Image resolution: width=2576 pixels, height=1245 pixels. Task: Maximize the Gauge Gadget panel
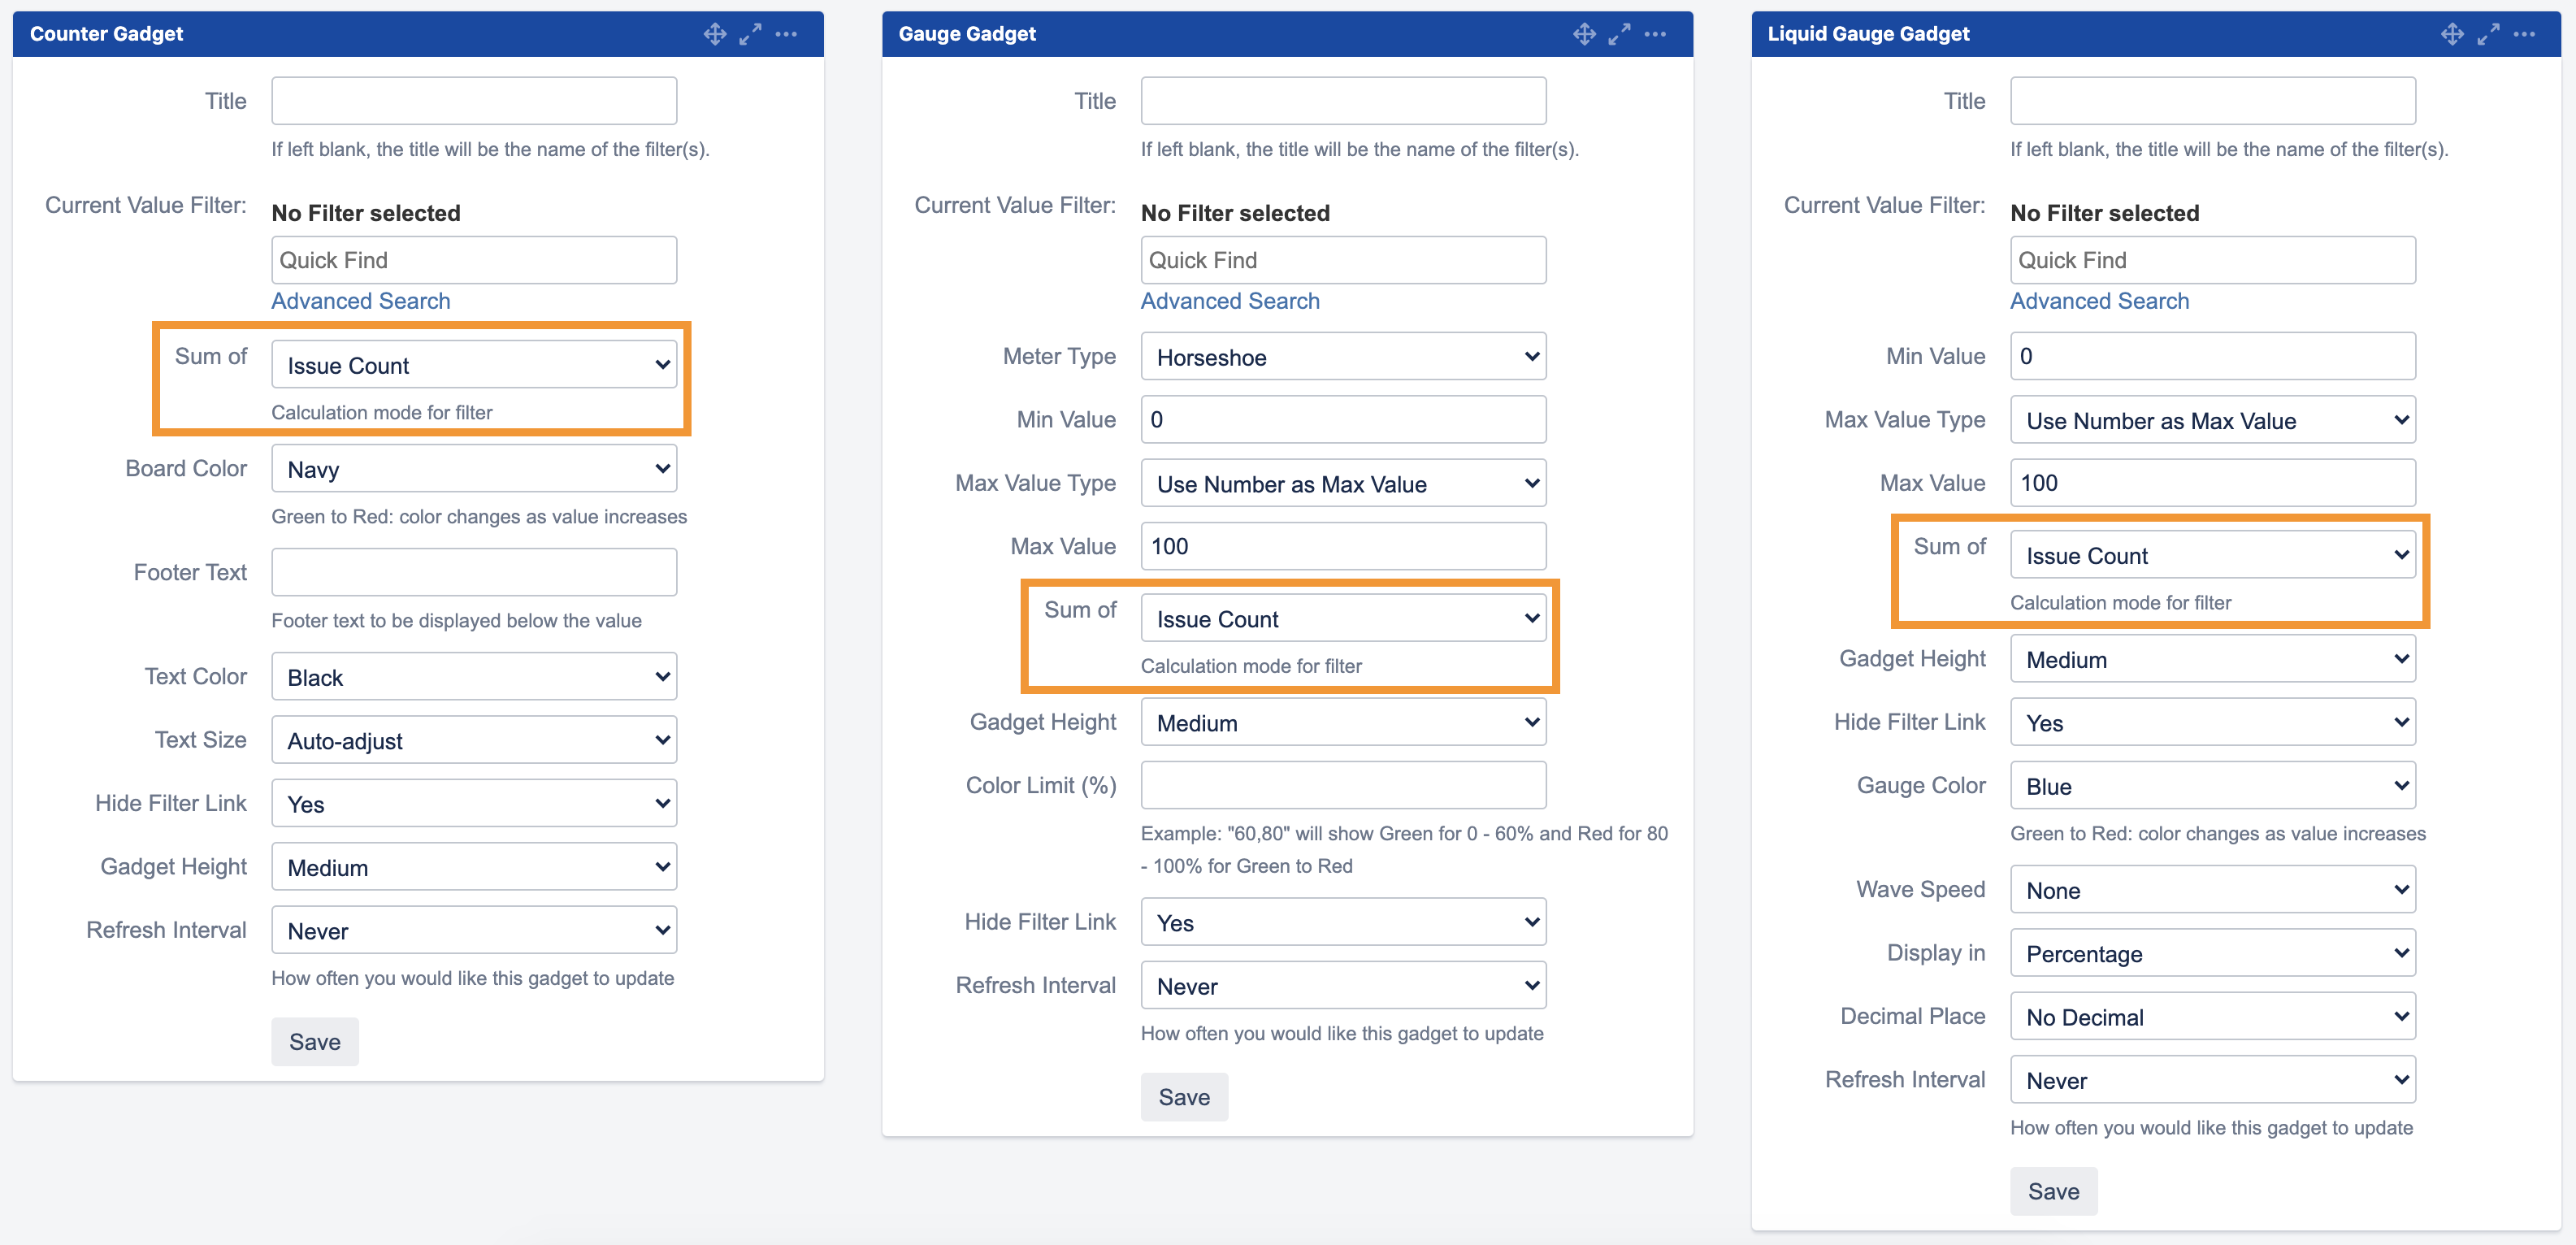pos(1619,34)
